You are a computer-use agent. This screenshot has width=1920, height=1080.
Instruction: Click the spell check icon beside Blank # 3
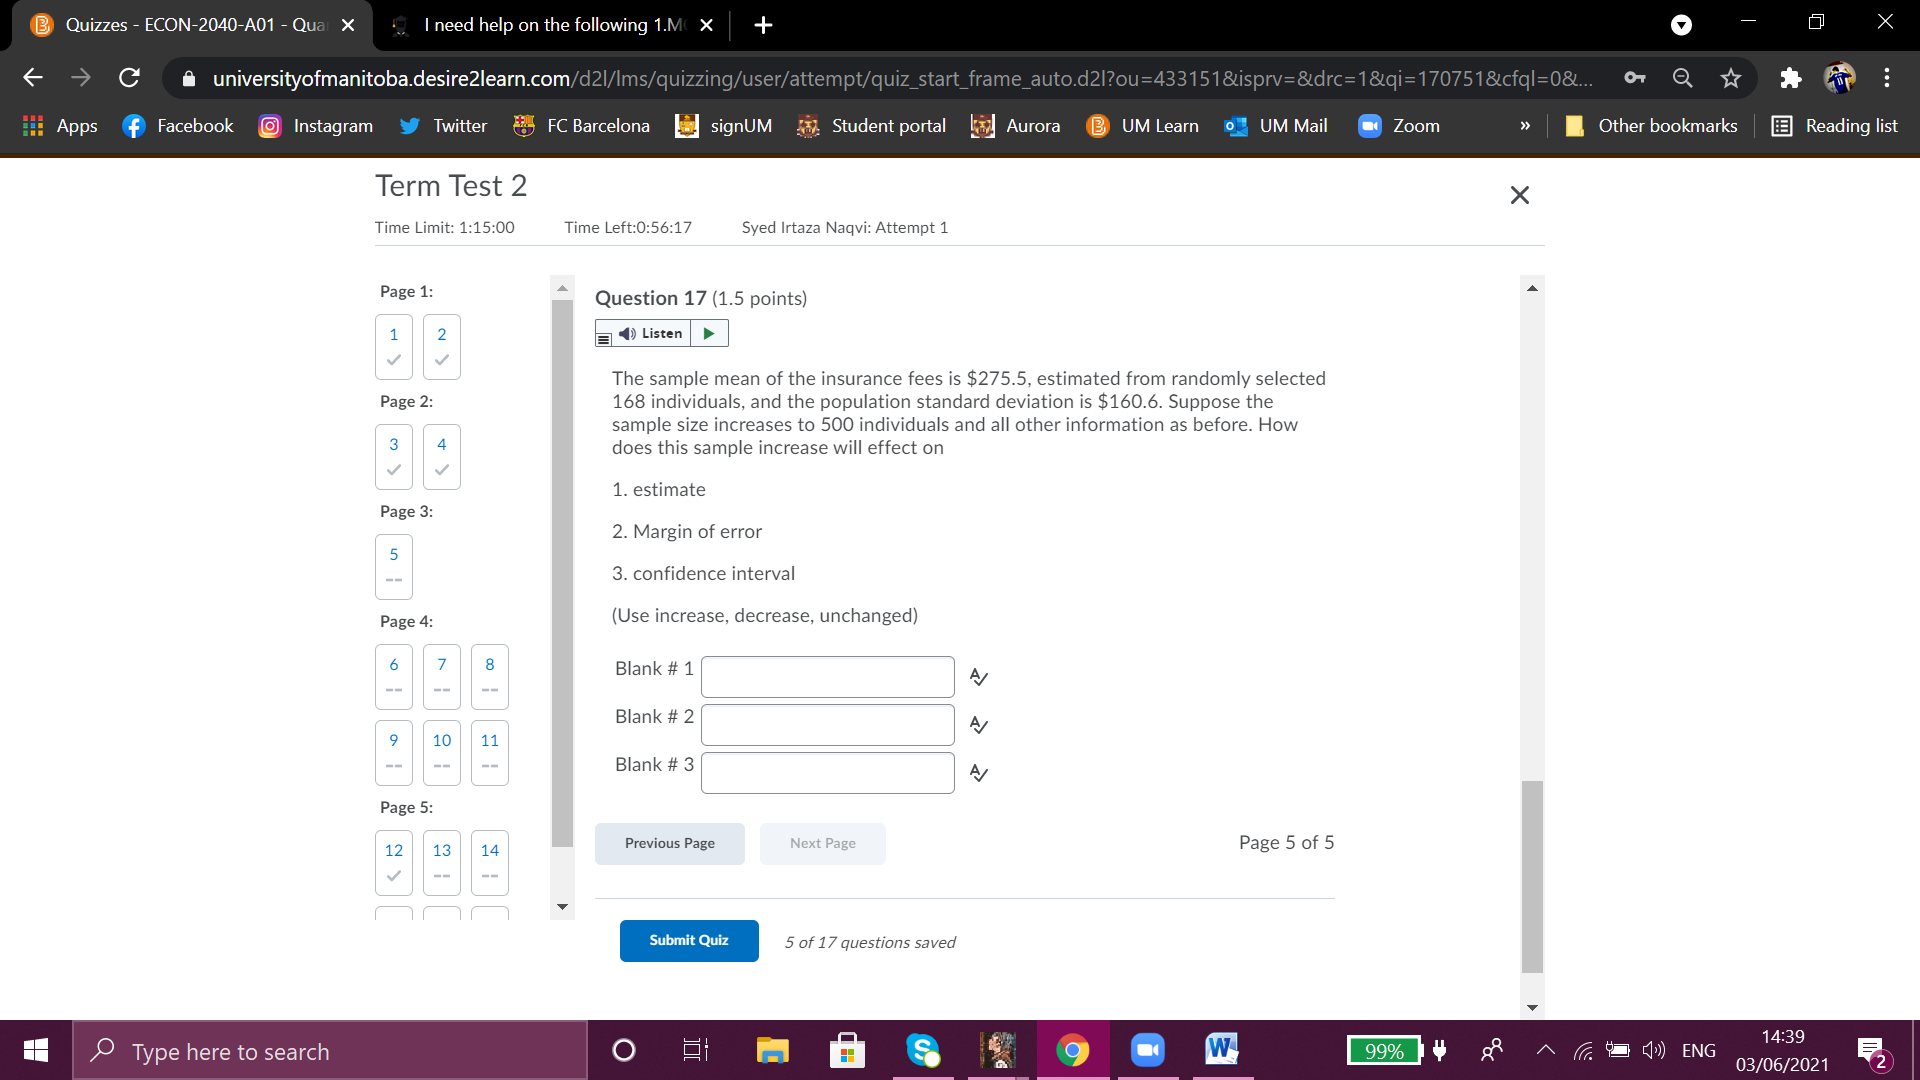978,773
